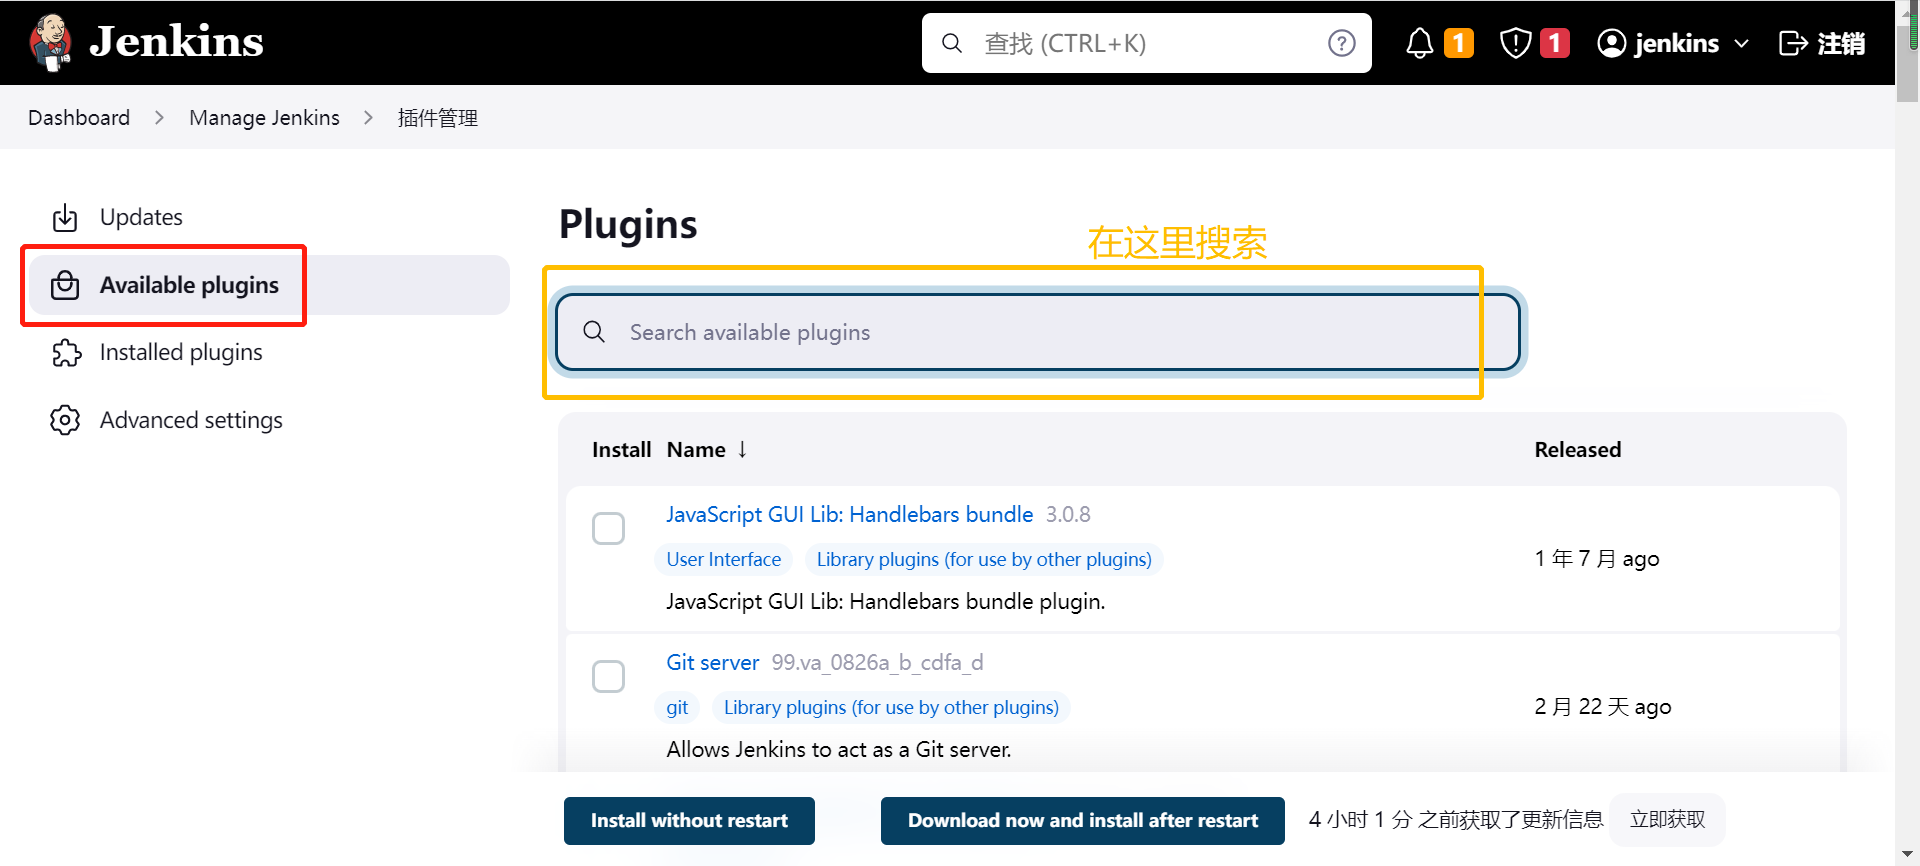Click the Jenkins butler logo

[x=50, y=42]
